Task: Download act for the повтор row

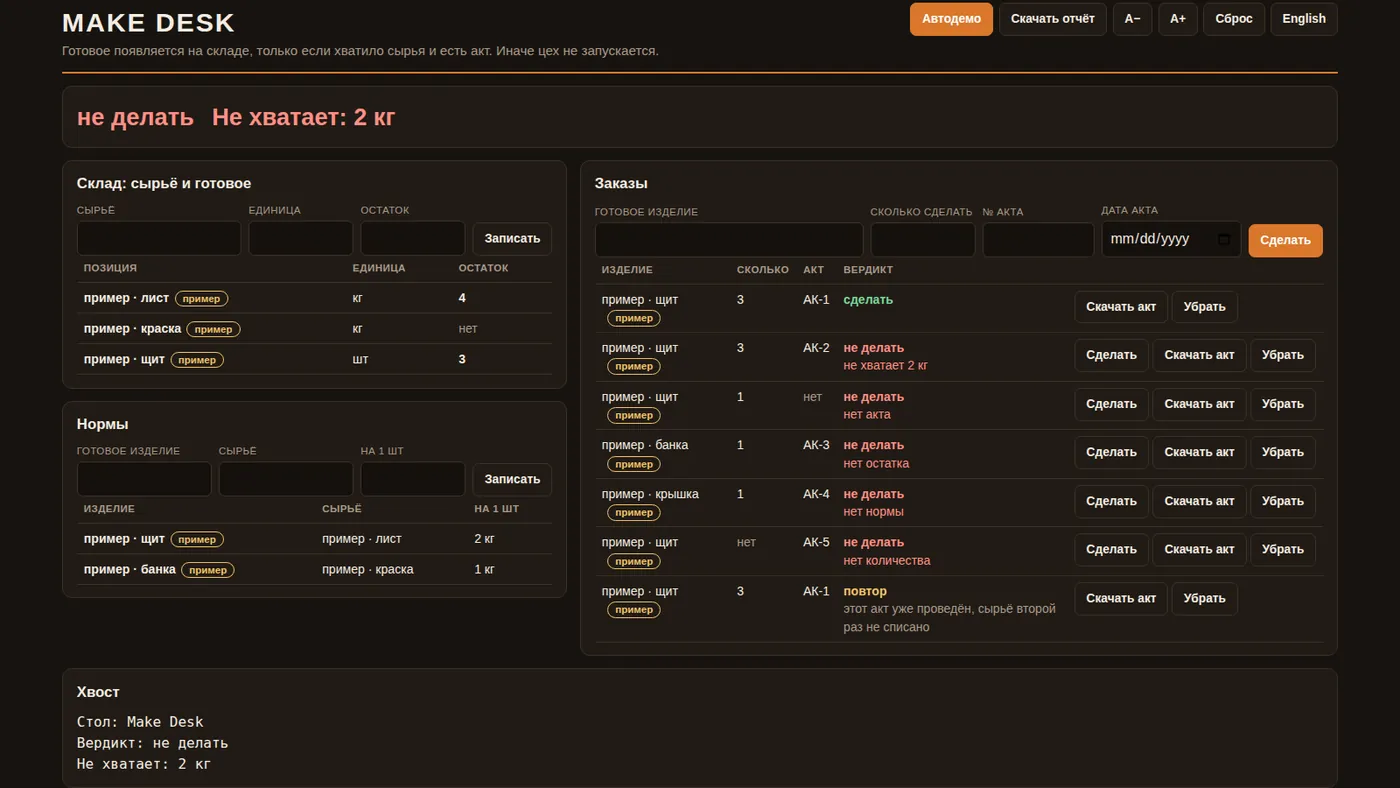Action: click(x=1121, y=598)
